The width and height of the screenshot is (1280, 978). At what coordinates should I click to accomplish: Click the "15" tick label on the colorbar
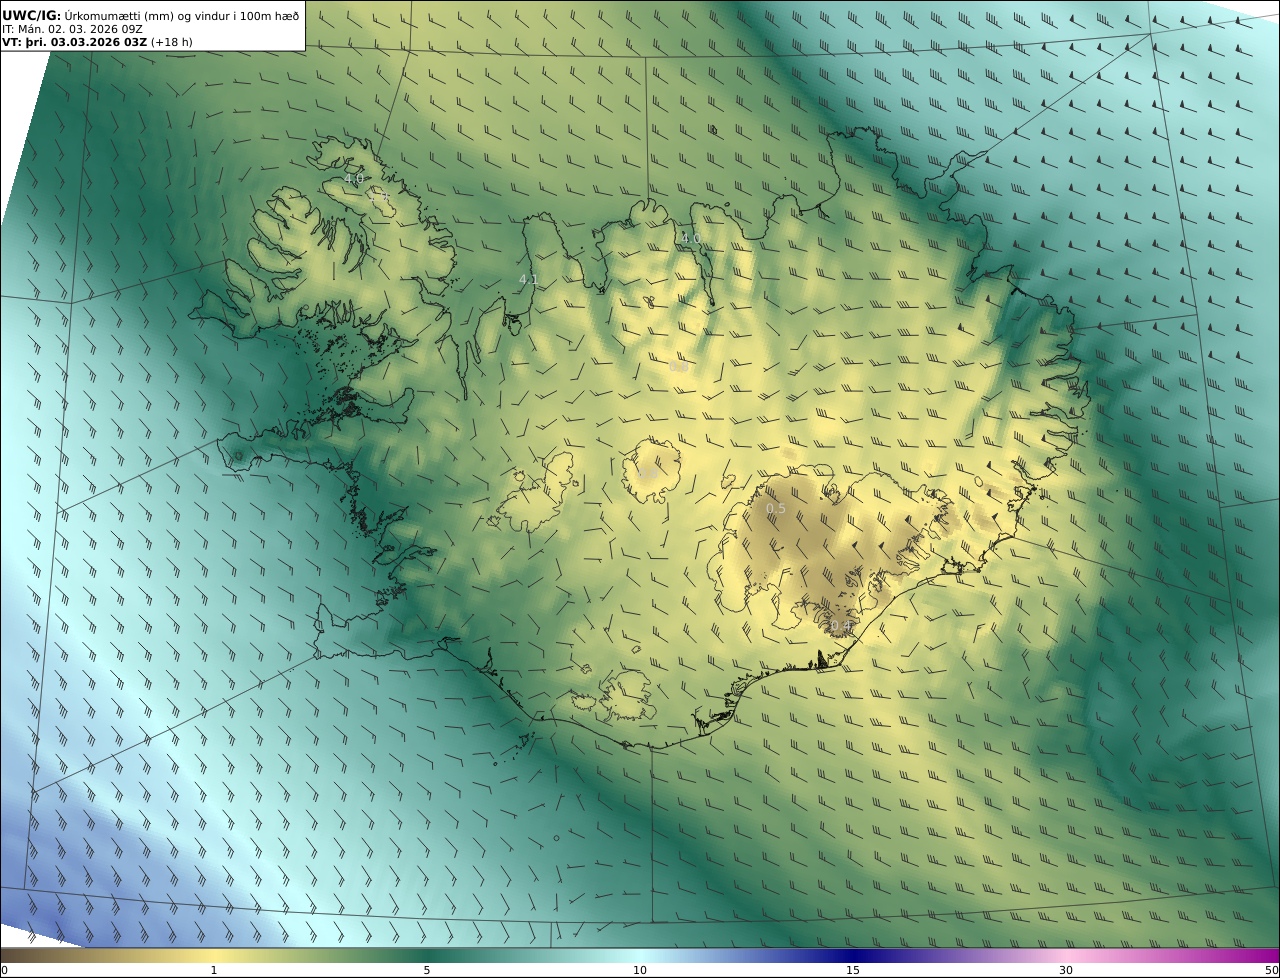[853, 970]
